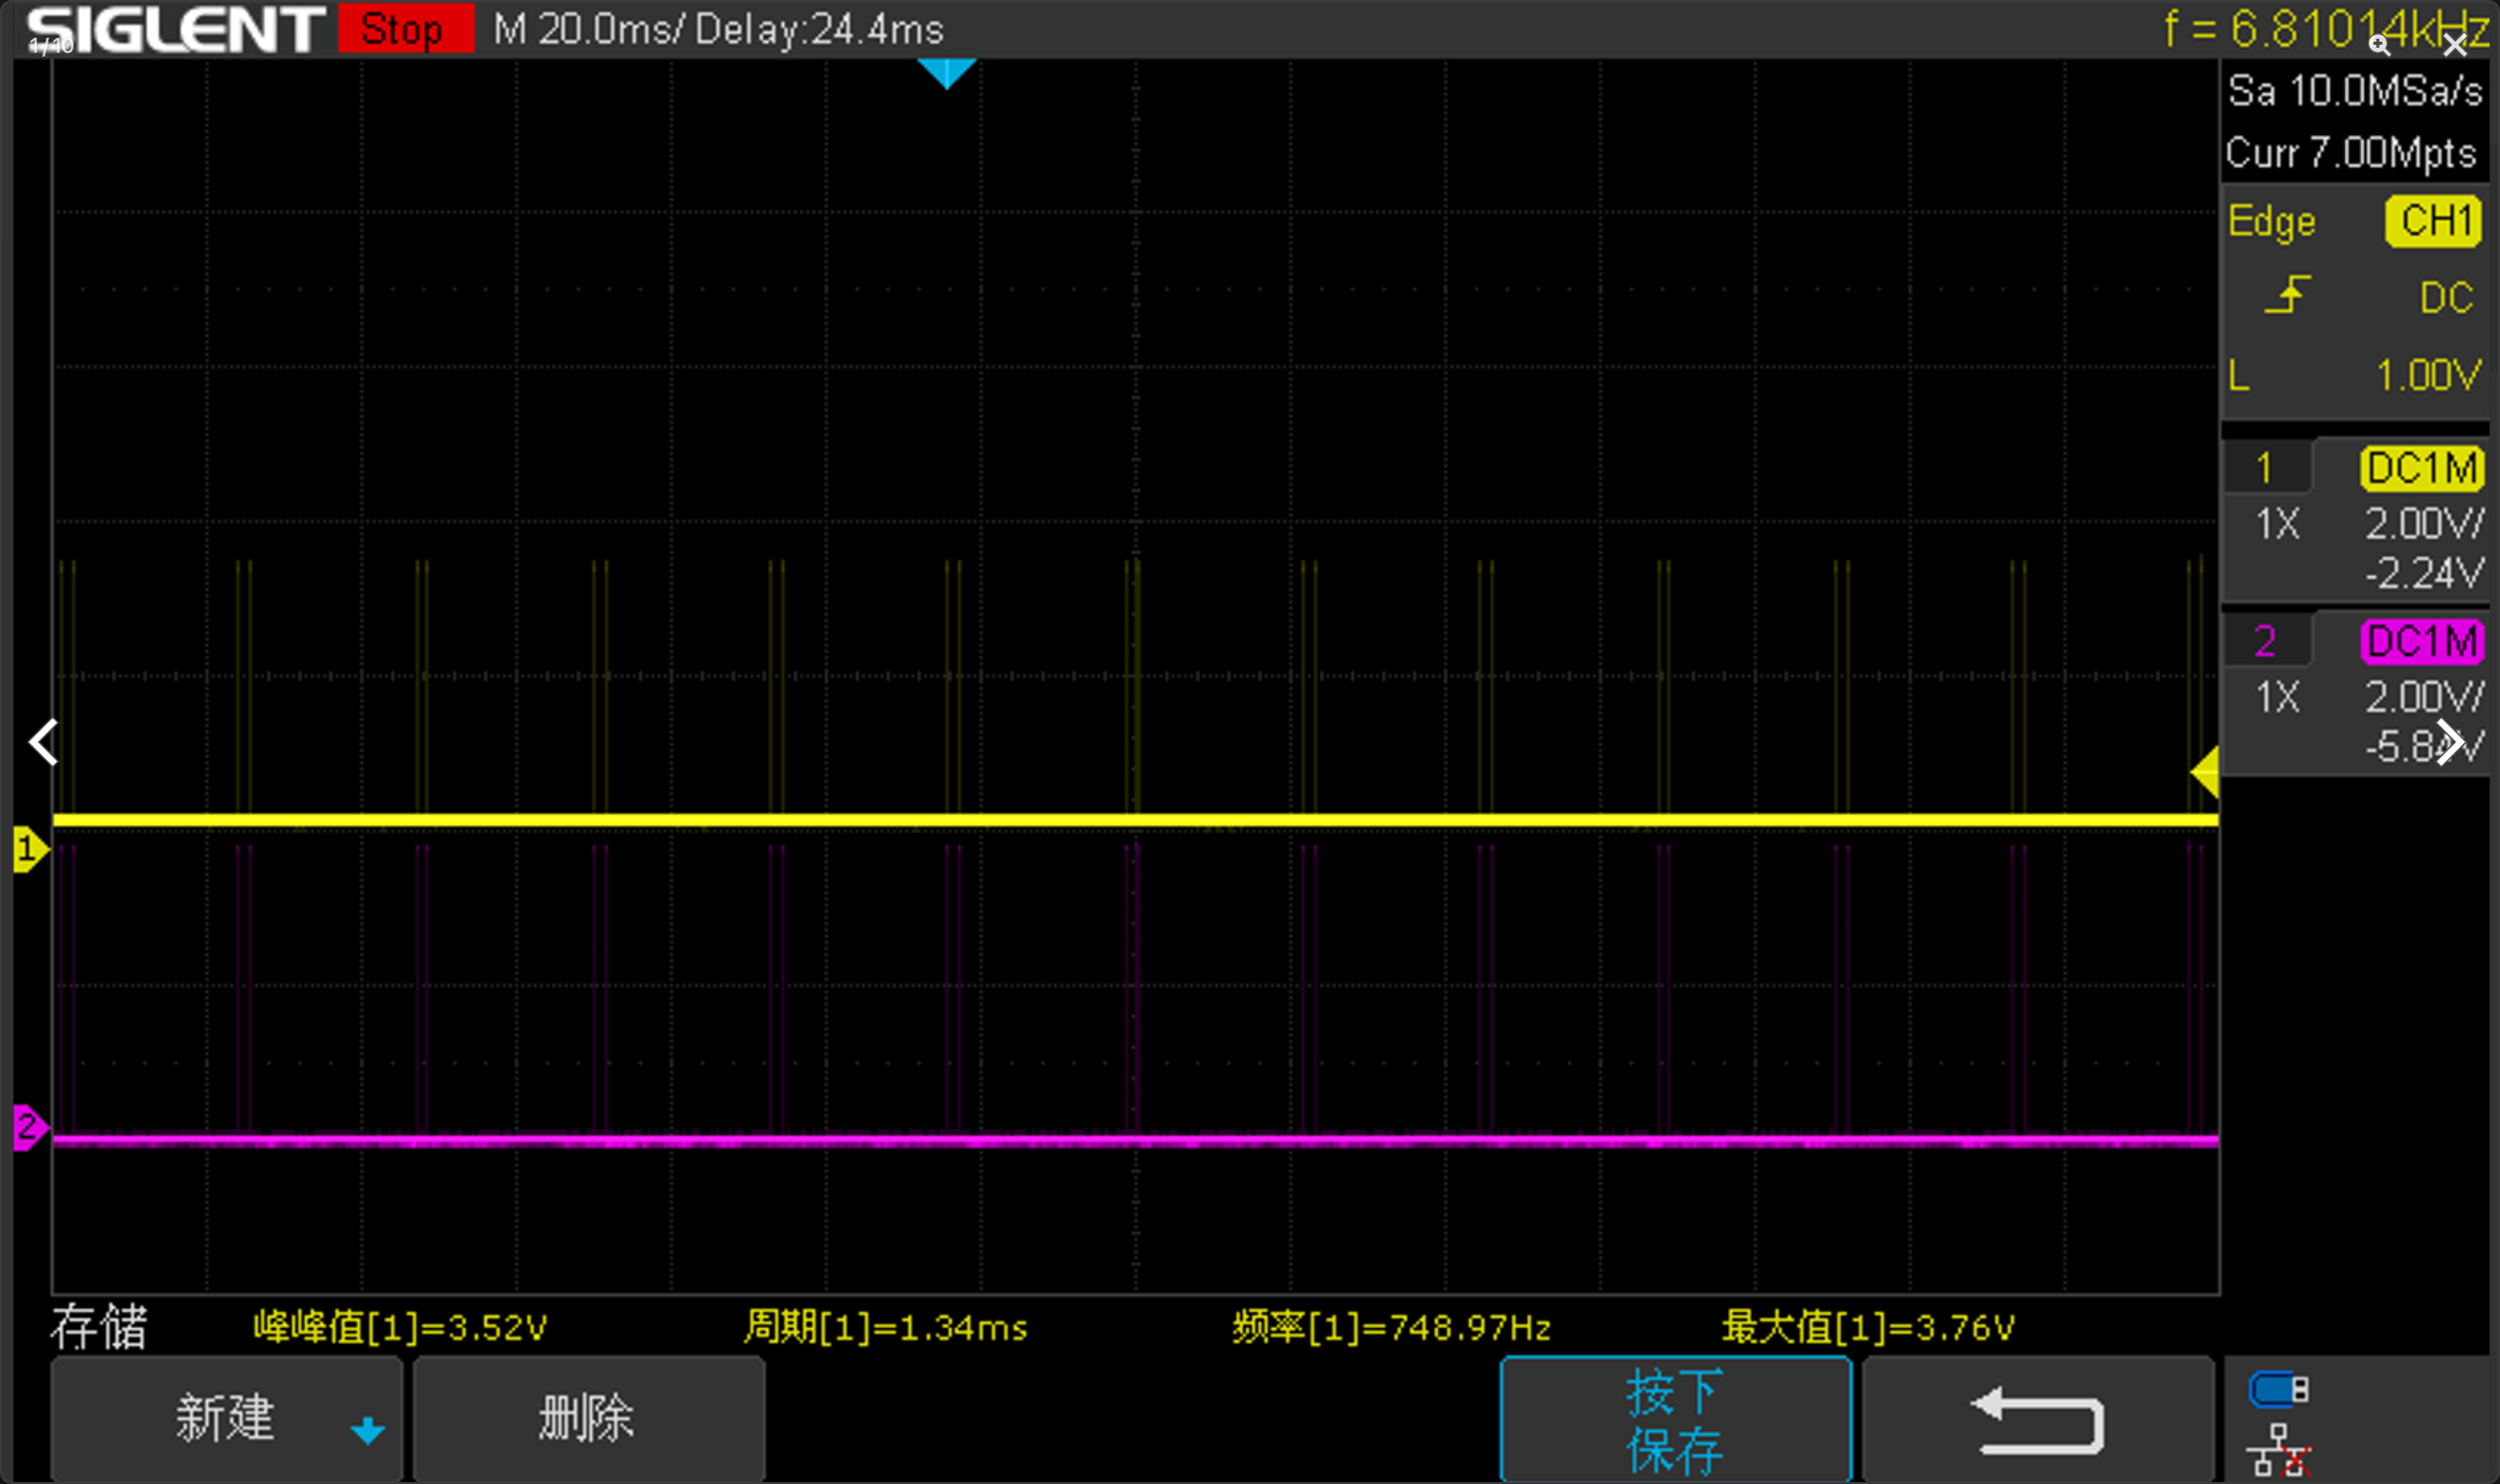Click the SIGLENT logo
The image size is (2500, 1484).
(175, 29)
